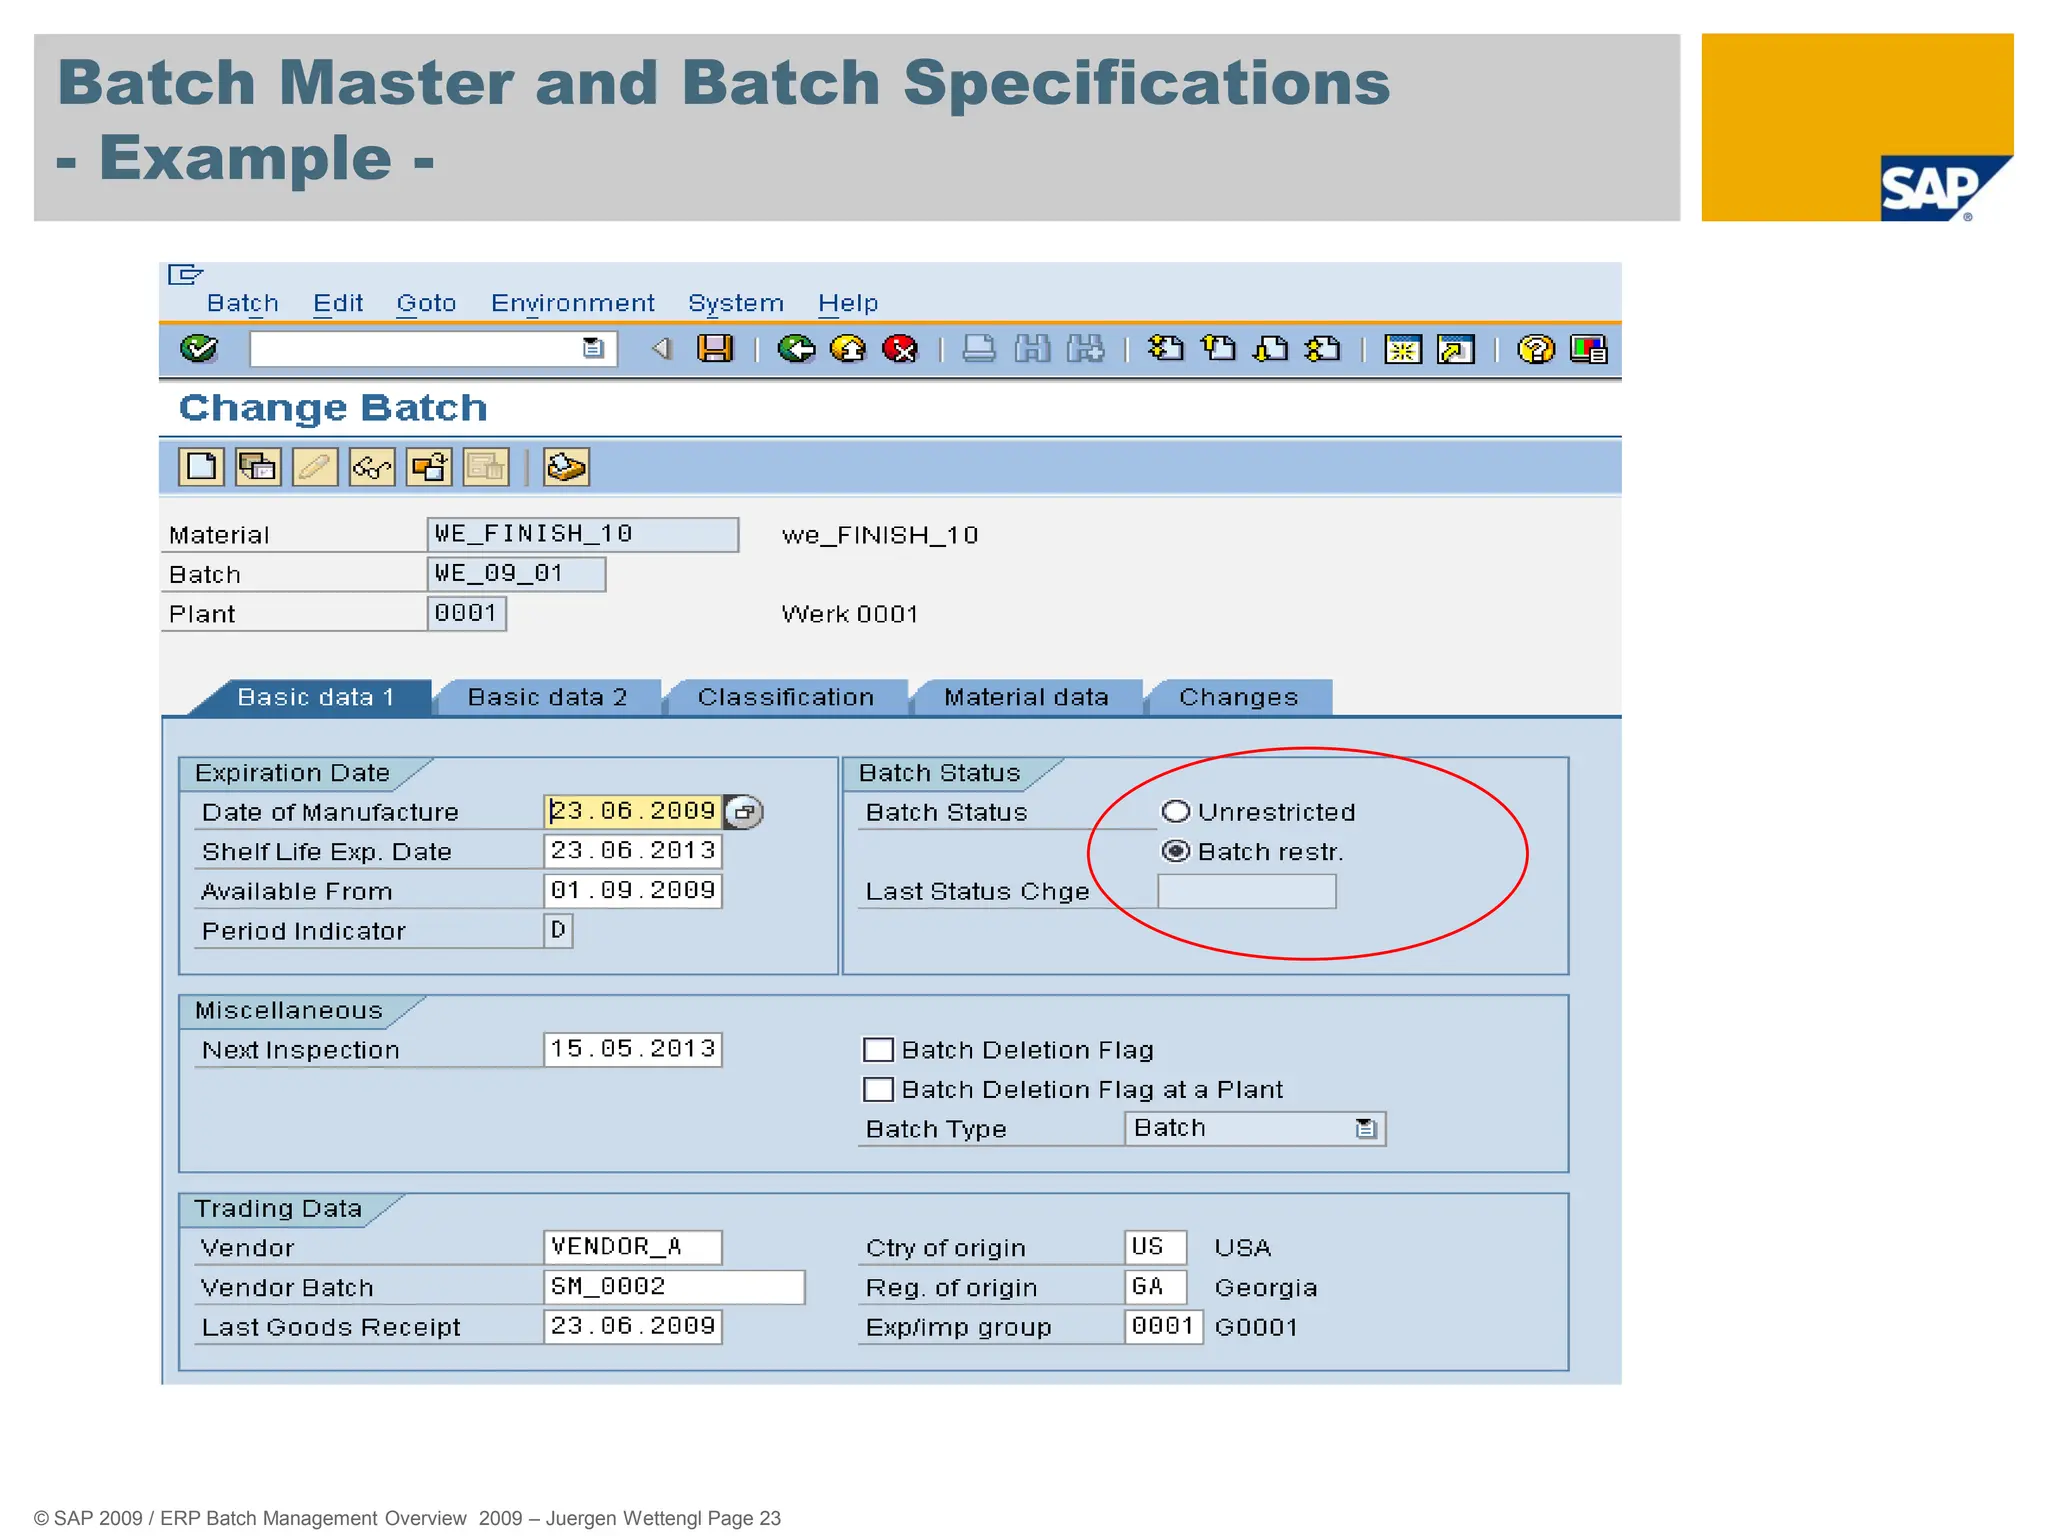Click the First Page icon
This screenshot has width=2048, height=1536.
coord(1166,349)
